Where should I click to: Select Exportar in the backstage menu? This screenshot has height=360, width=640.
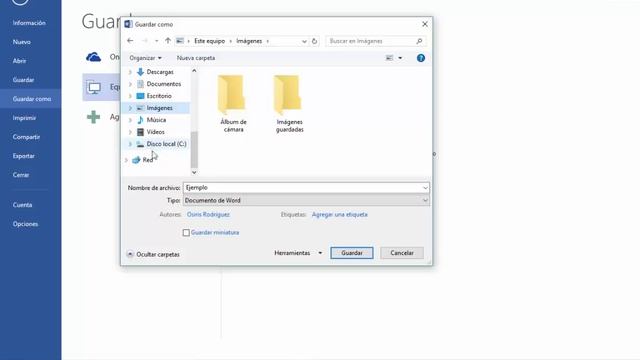(24, 156)
